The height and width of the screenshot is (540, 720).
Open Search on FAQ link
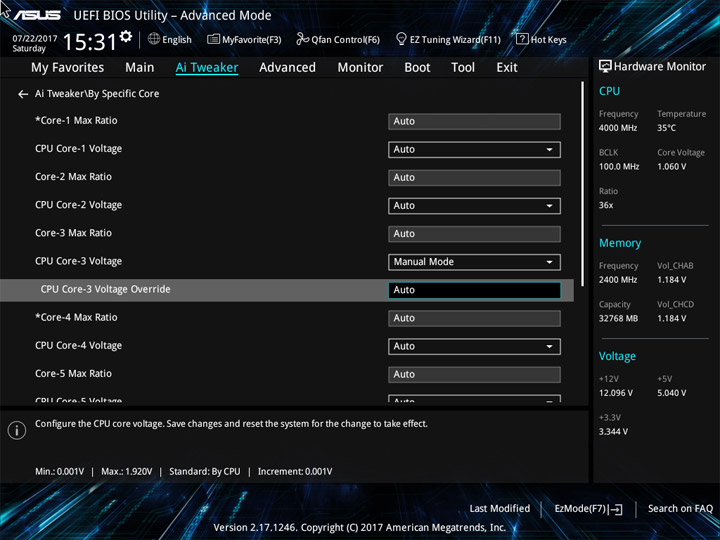[x=680, y=508]
